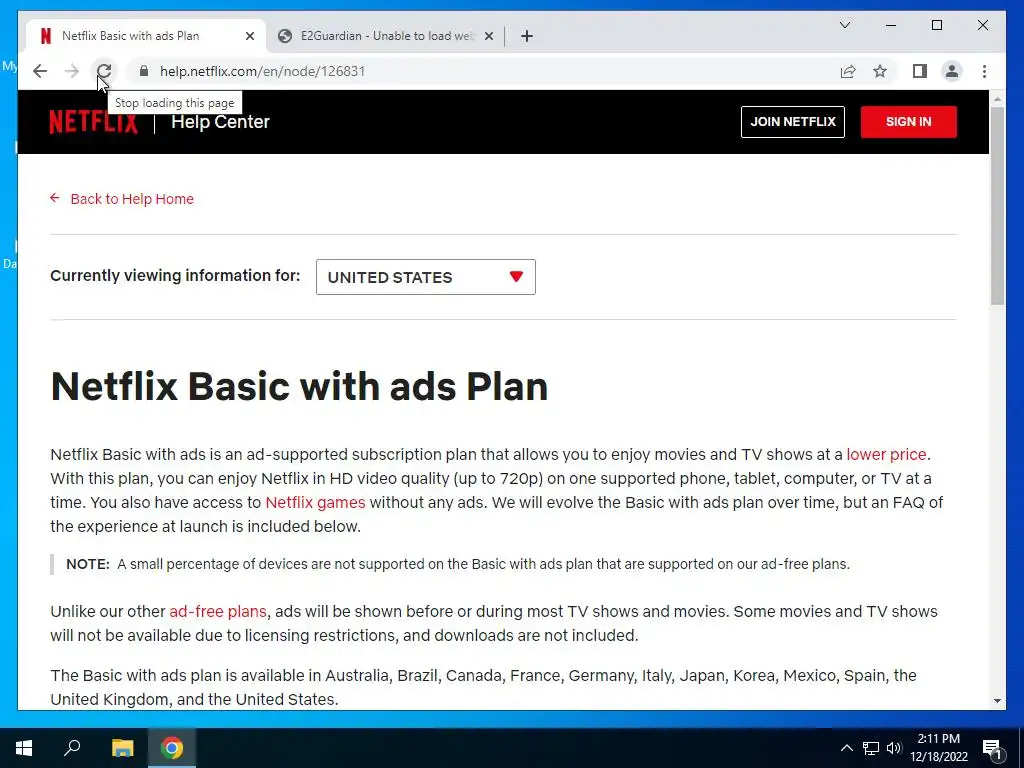Open the Help Center link
Screen dimensions: 1024x768
(220, 122)
